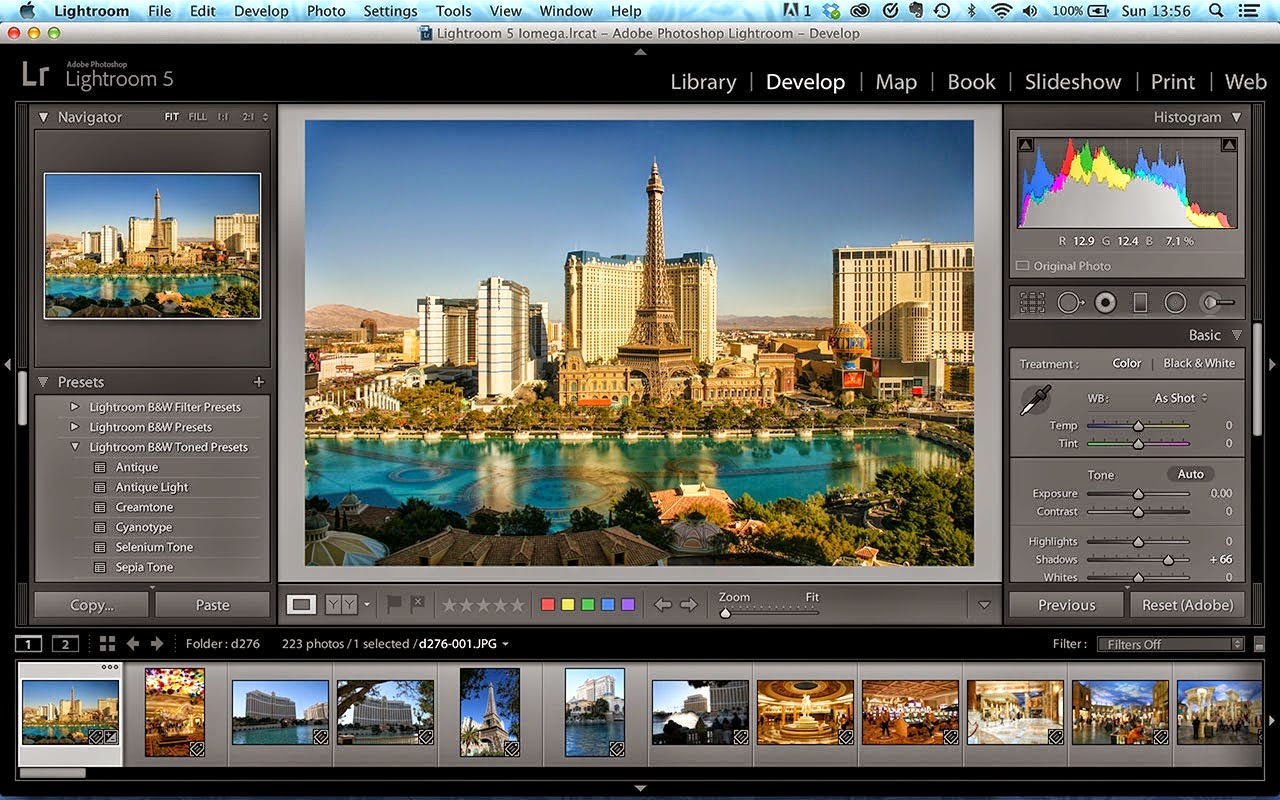Expand Lightroom B&W Filter Presets folder

[74, 407]
